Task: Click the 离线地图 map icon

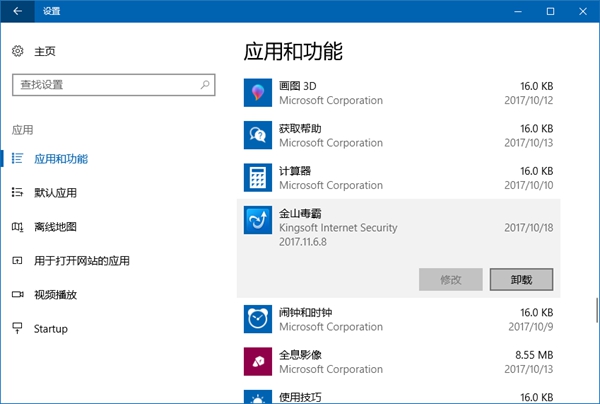Action: (x=17, y=227)
